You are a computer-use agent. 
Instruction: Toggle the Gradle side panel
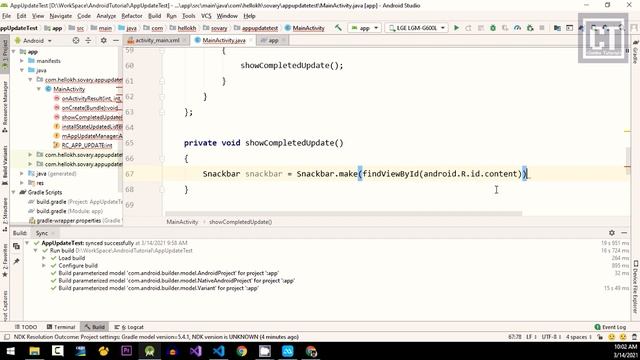635,52
